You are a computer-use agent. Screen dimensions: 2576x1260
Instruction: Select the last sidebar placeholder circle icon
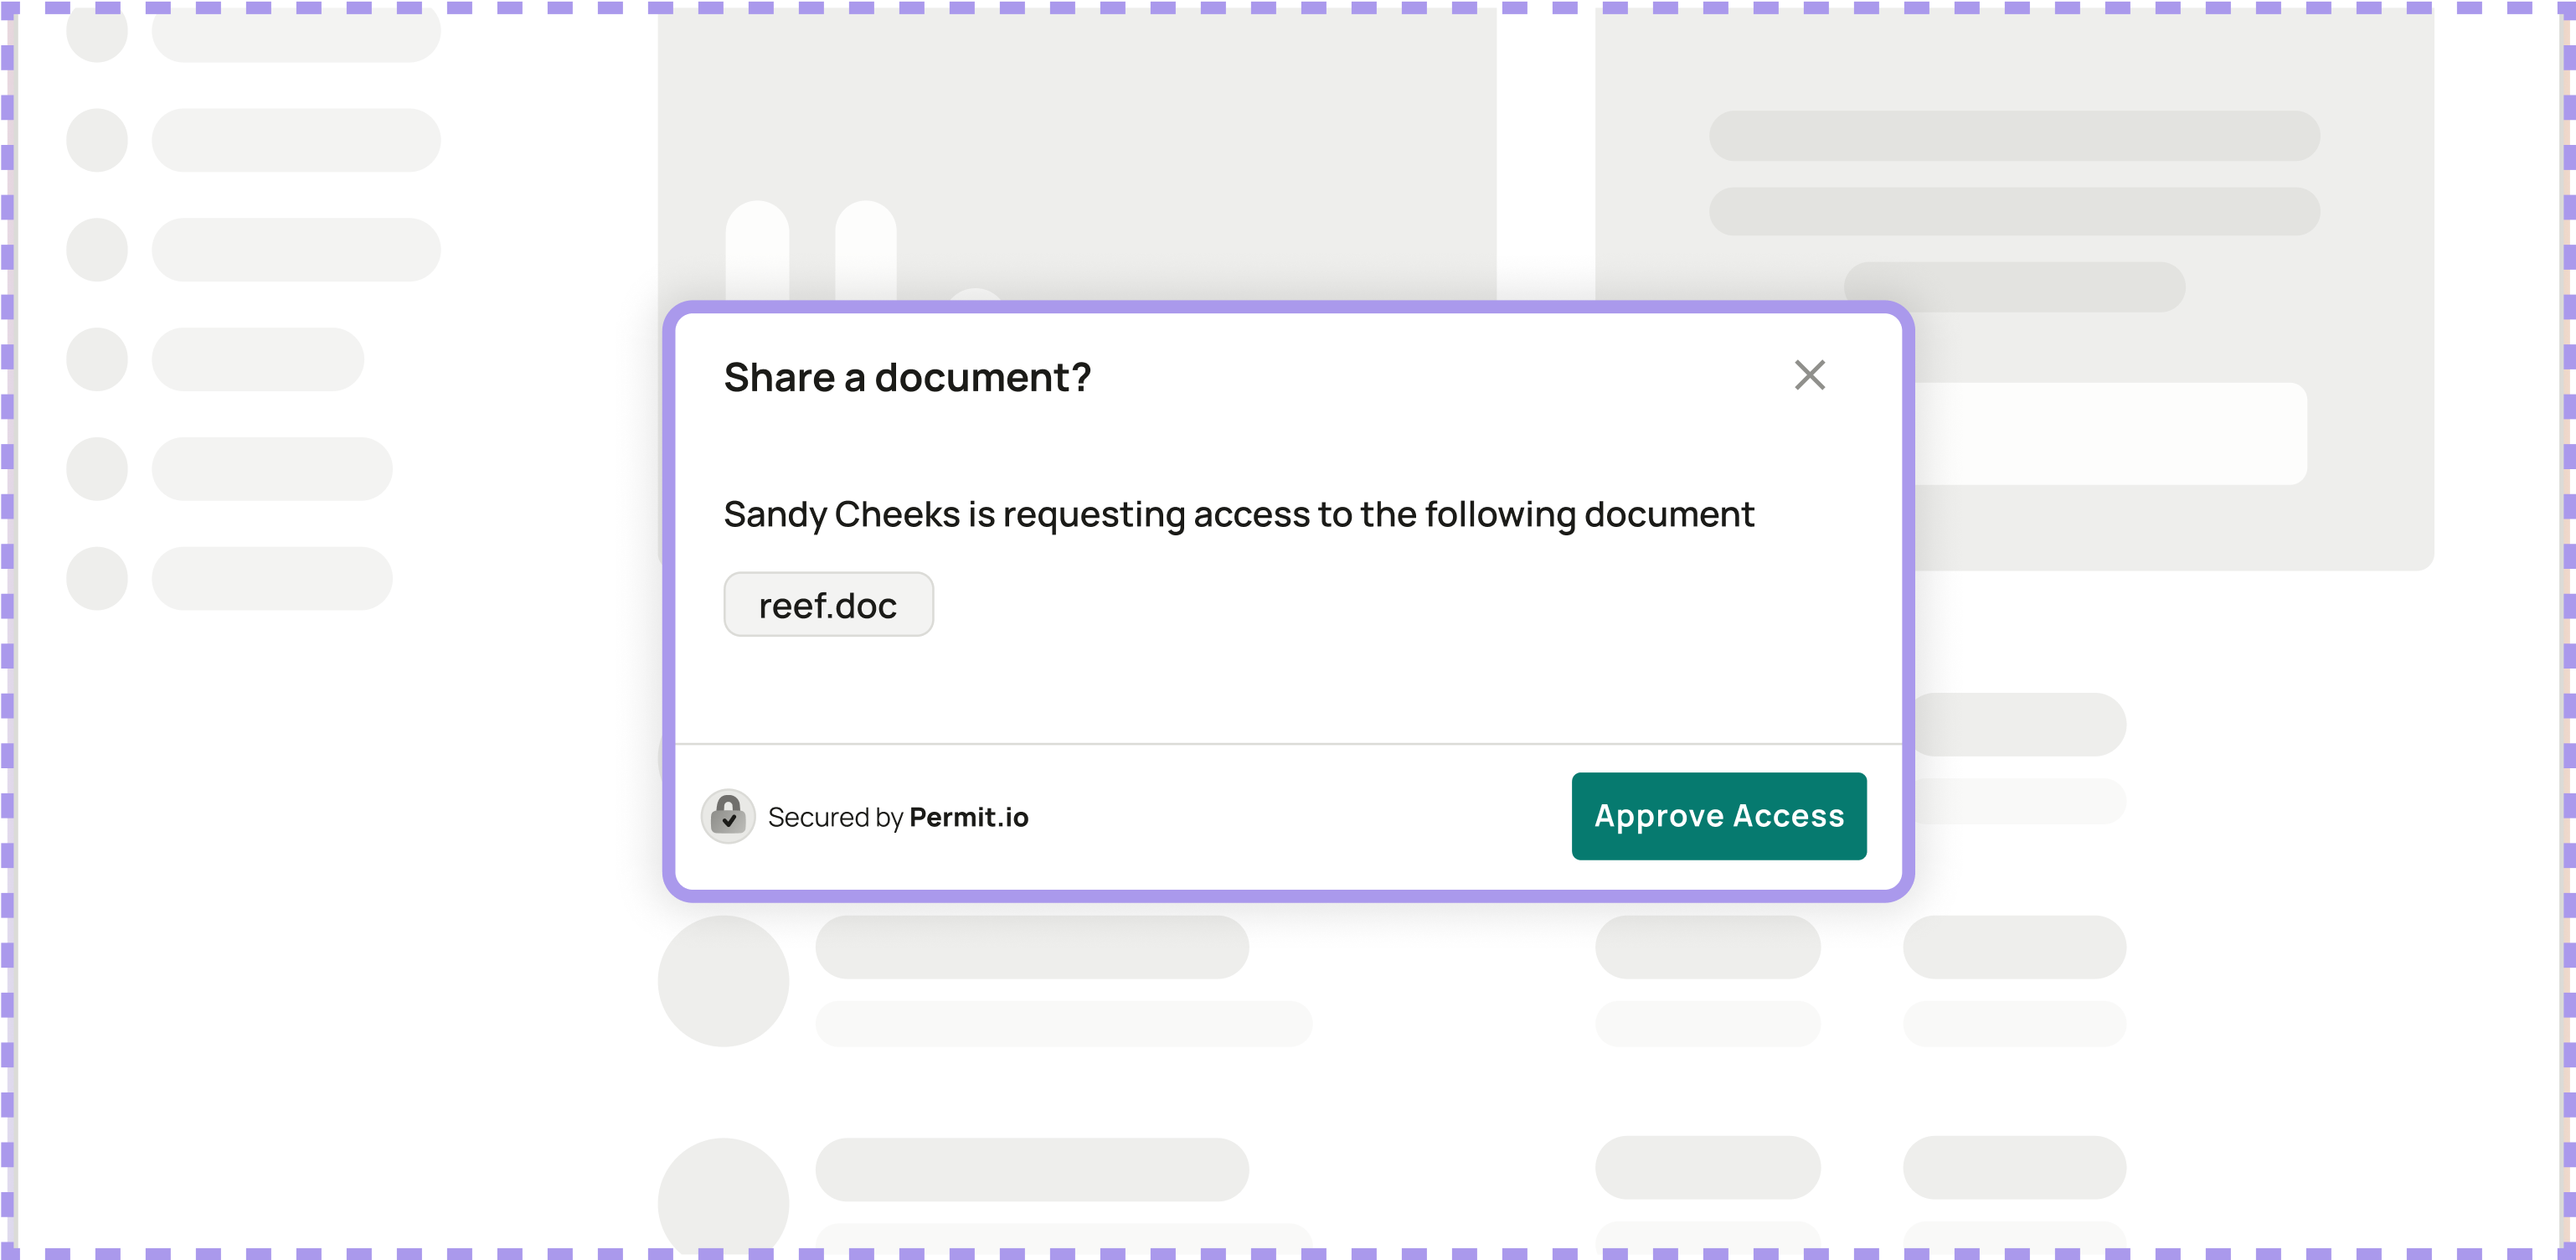pyautogui.click(x=97, y=578)
